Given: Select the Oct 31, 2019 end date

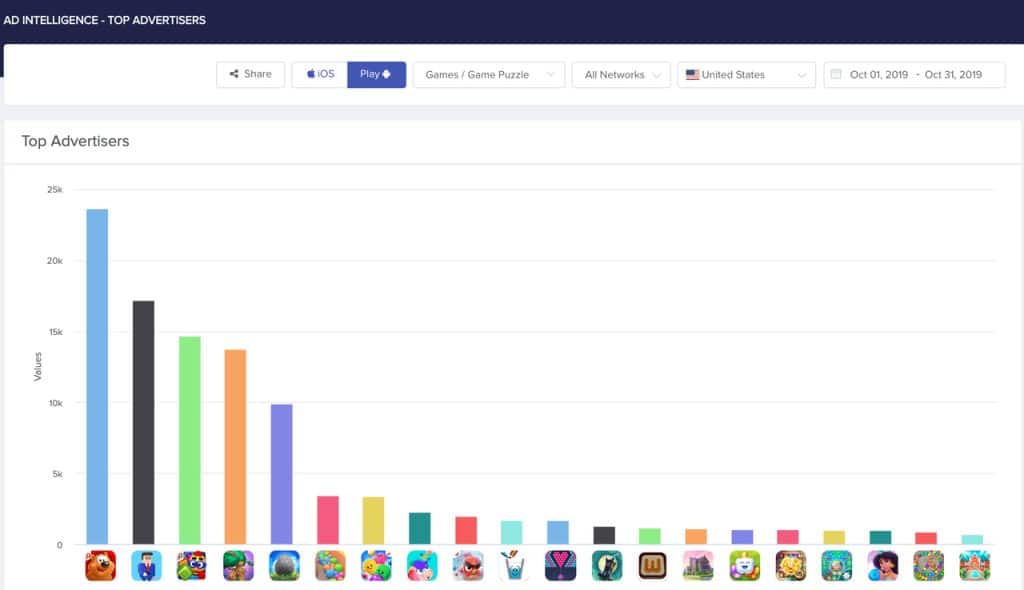Looking at the screenshot, I should [953, 74].
